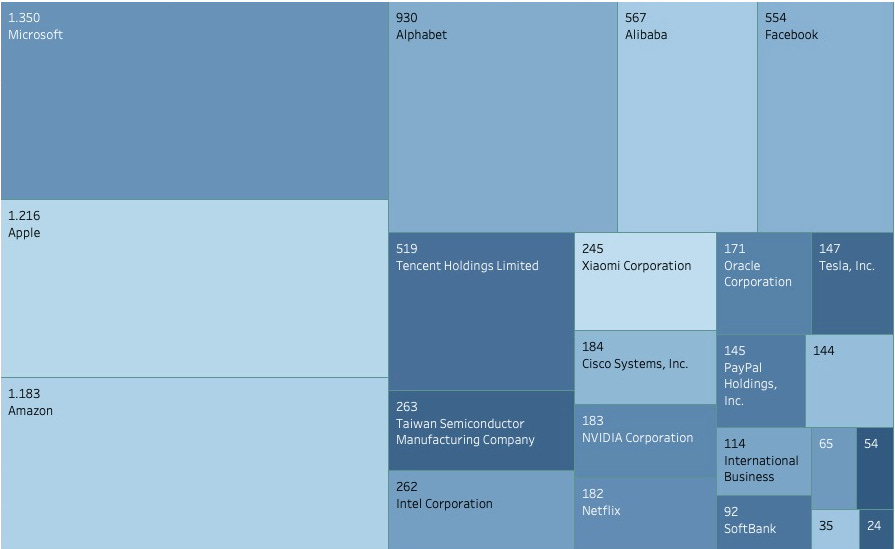Click the International Business 114 tile
This screenshot has height=549, width=895.
[764, 462]
